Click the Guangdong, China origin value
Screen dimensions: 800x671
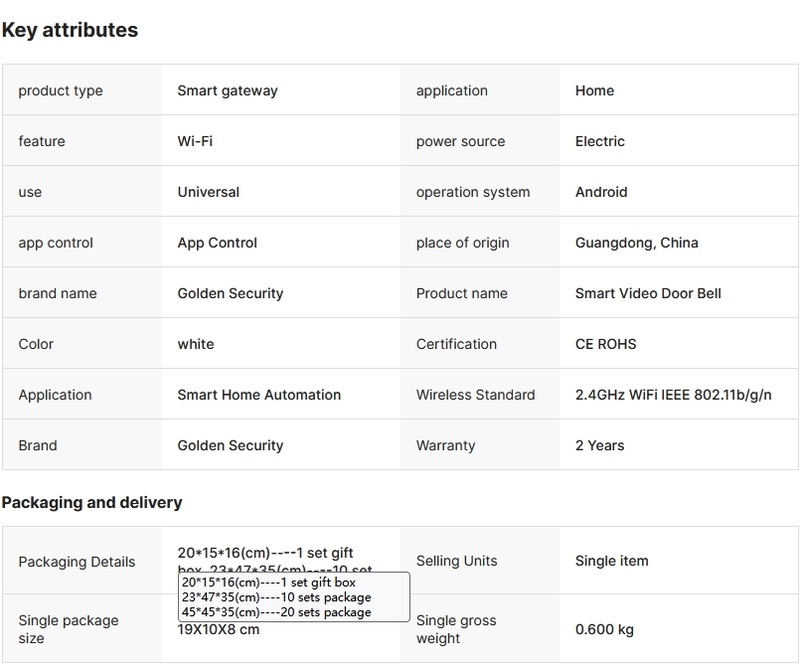coord(637,243)
